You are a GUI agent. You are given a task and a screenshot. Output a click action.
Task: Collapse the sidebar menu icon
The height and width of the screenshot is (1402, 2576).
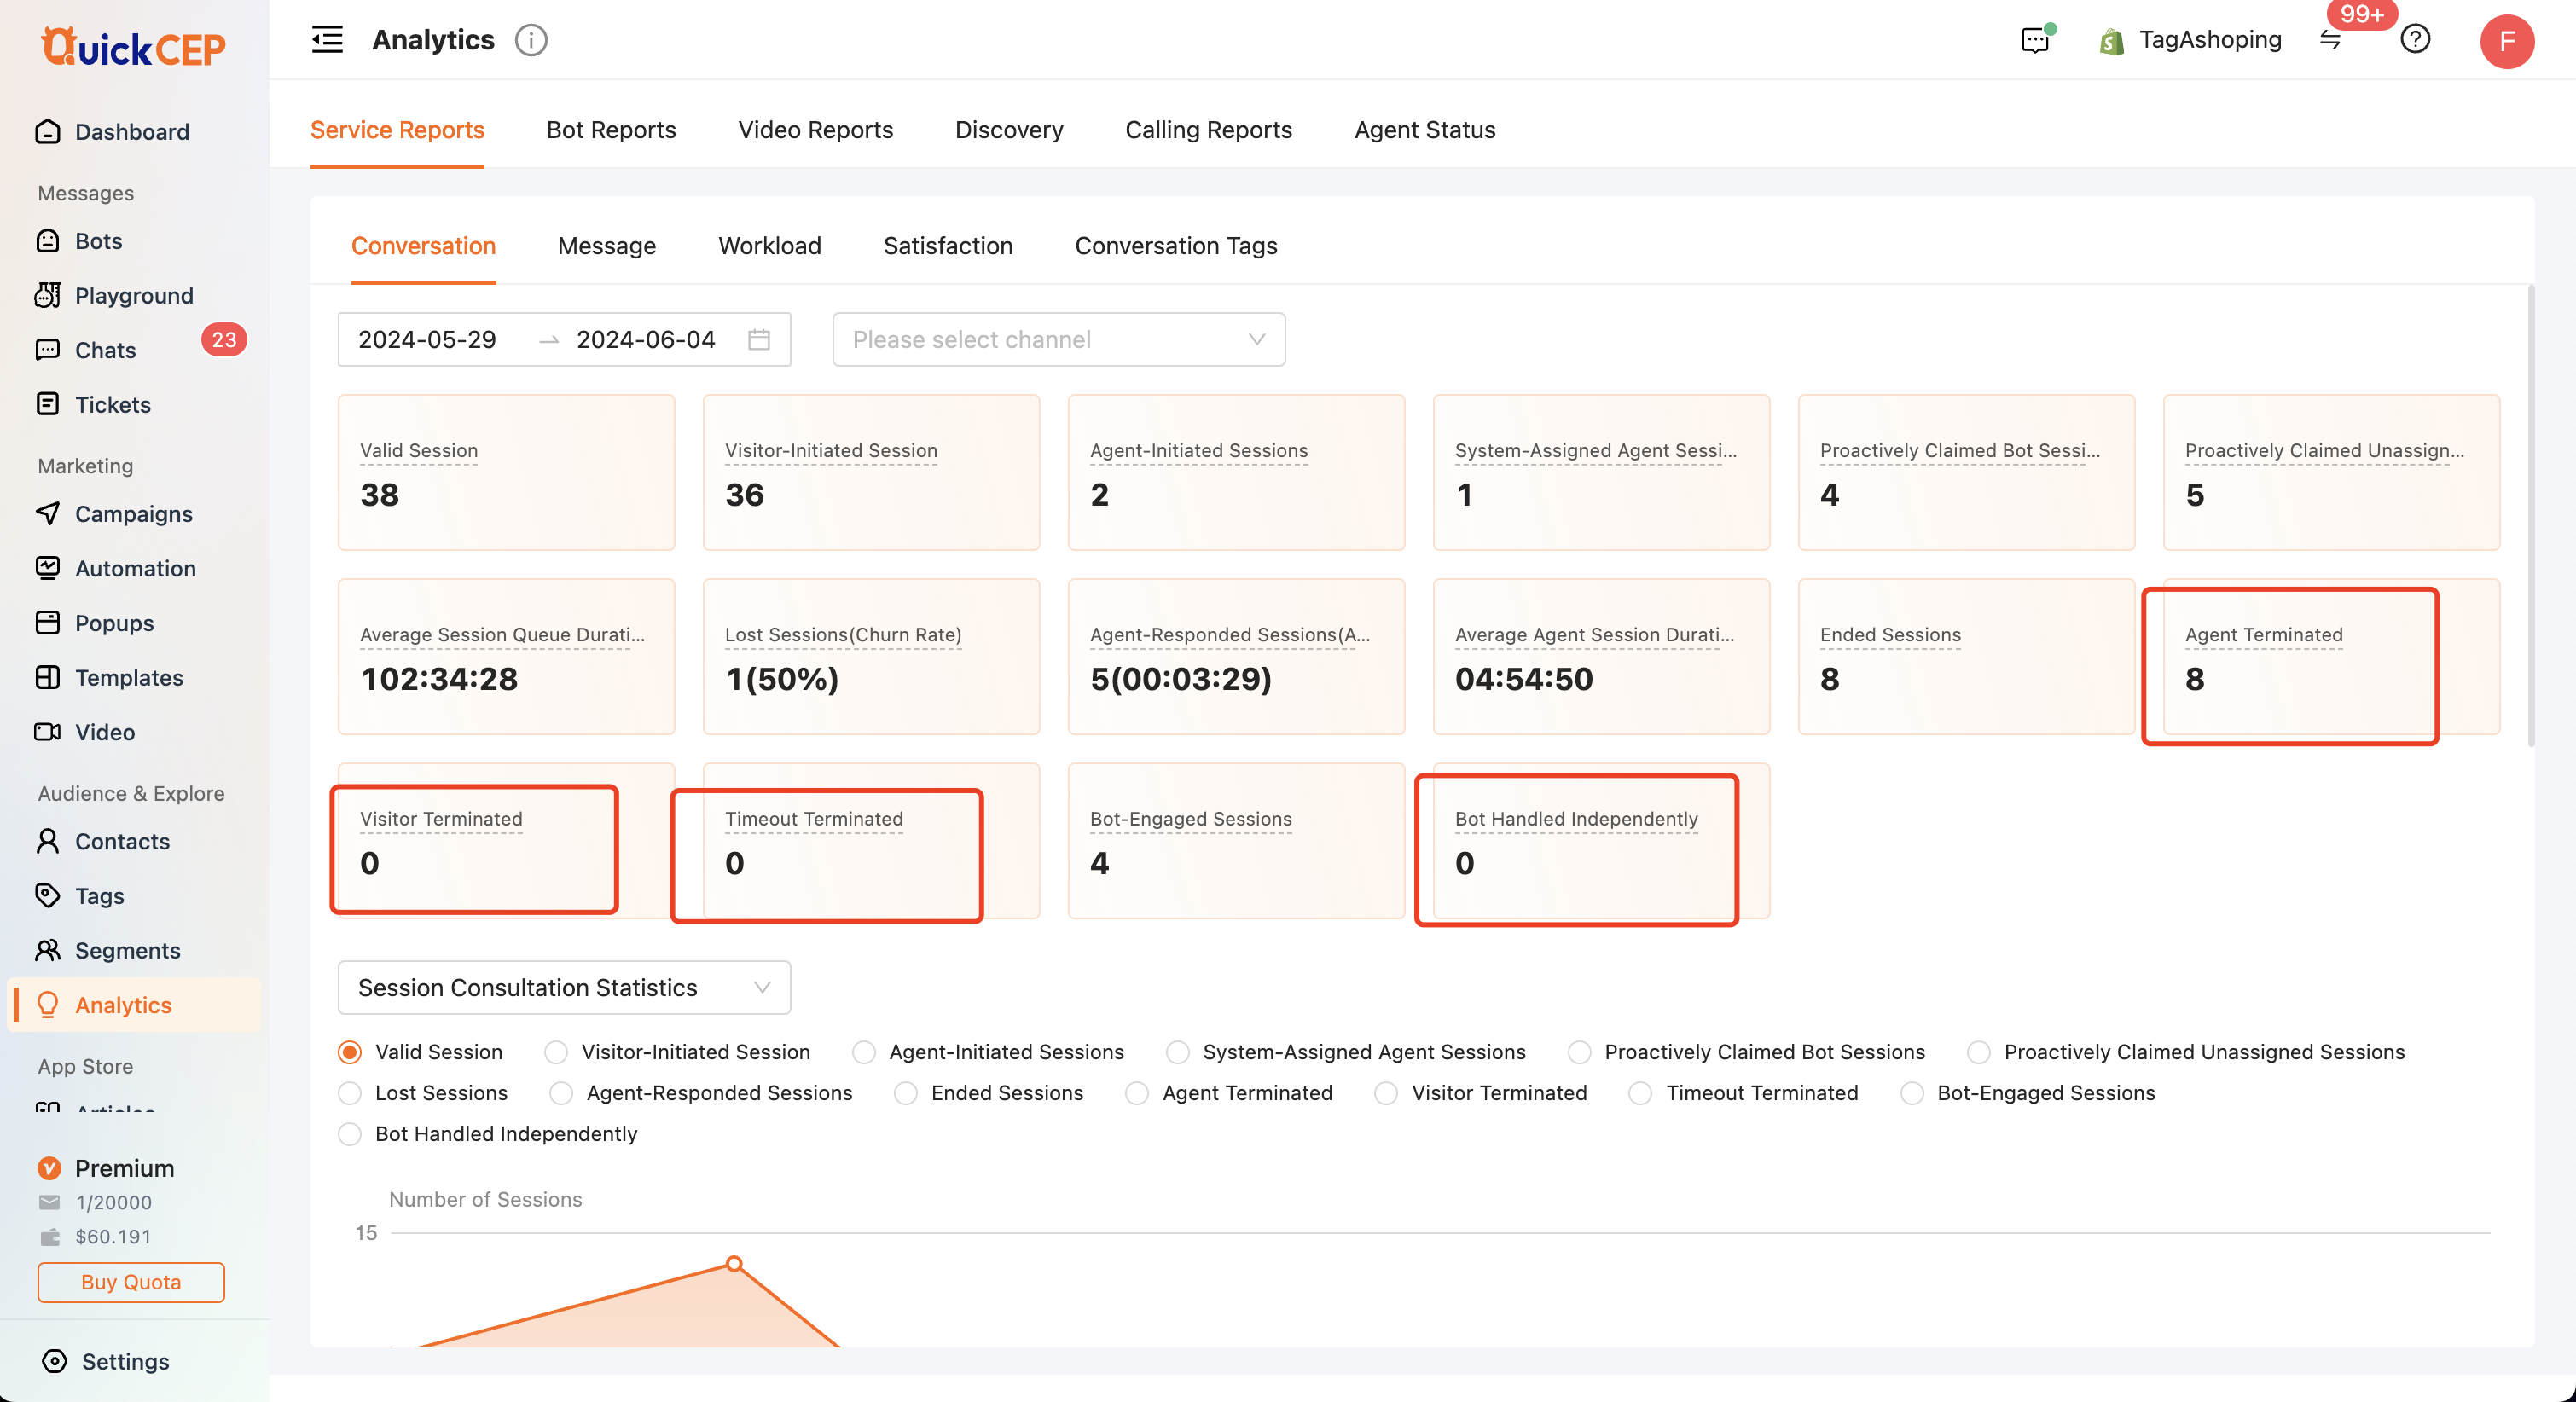coord(327,40)
